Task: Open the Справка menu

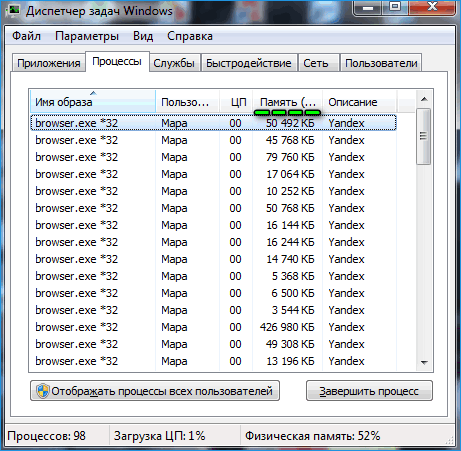Action: point(190,36)
